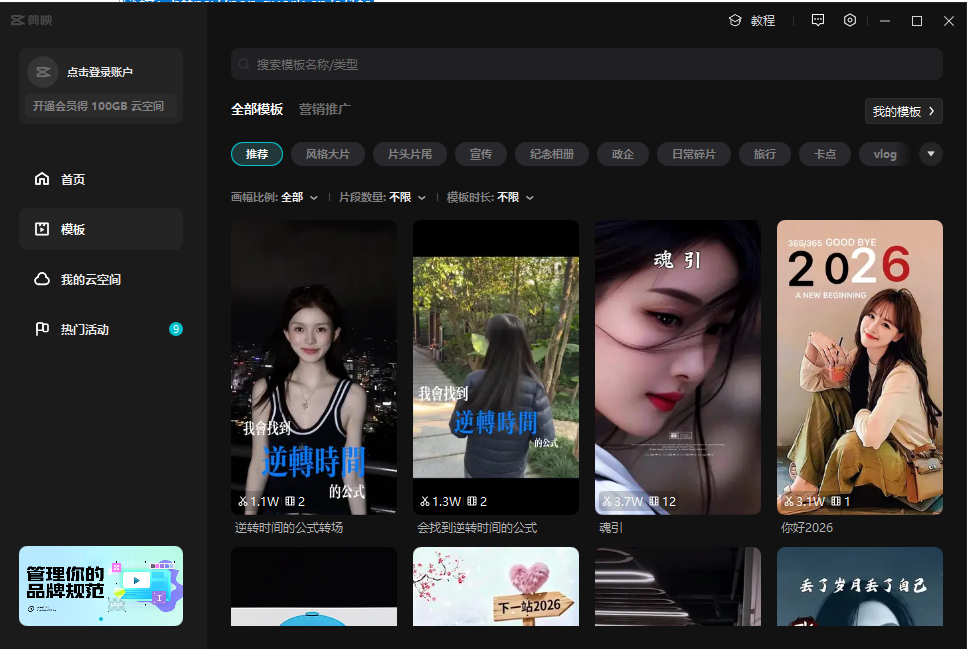Viewport: 967px width, 649px height.
Task: Click the Jianying logo top left
Action: pyautogui.click(x=31, y=19)
